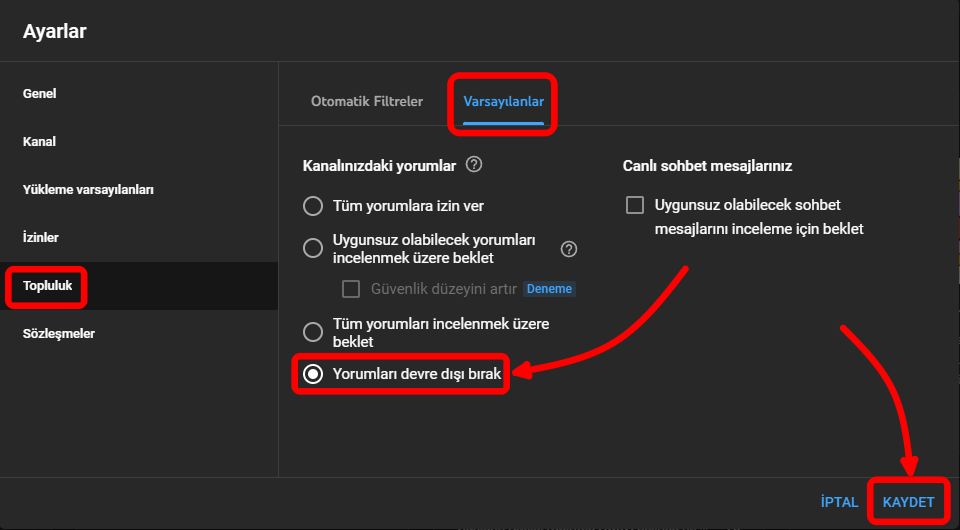
Task: Select Tüm yorumlara izin ver option
Action: click(313, 206)
